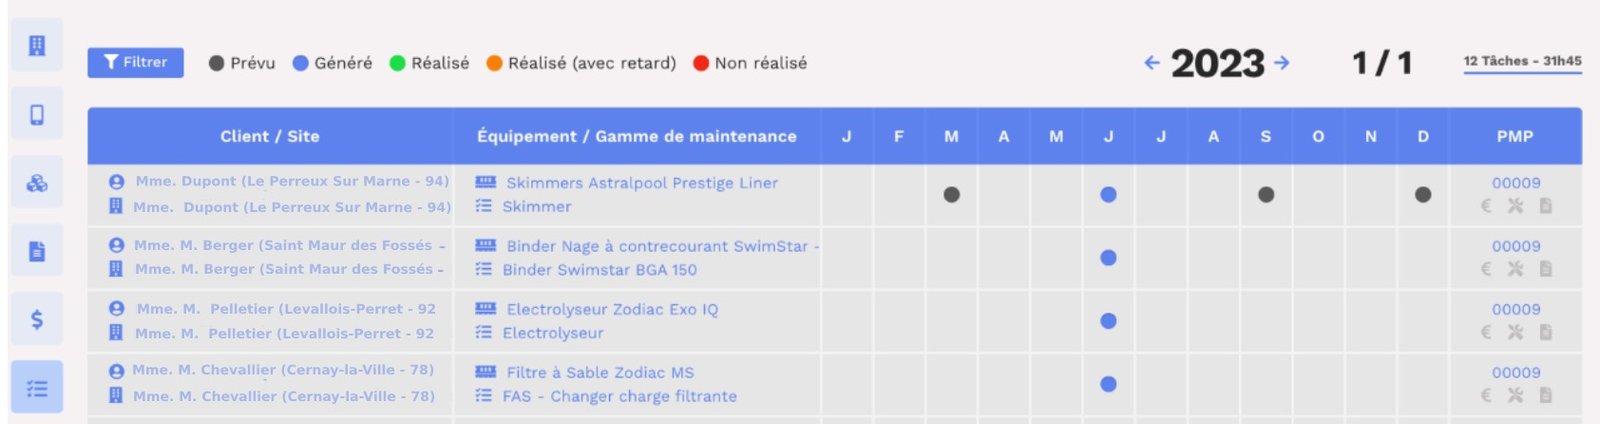
Task: Click the 12 Tâches - 31h45 link
Action: coord(1522,61)
